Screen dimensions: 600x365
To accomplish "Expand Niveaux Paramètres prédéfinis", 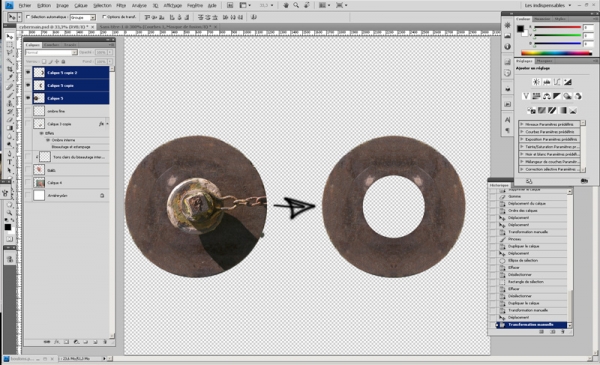I will 522,124.
